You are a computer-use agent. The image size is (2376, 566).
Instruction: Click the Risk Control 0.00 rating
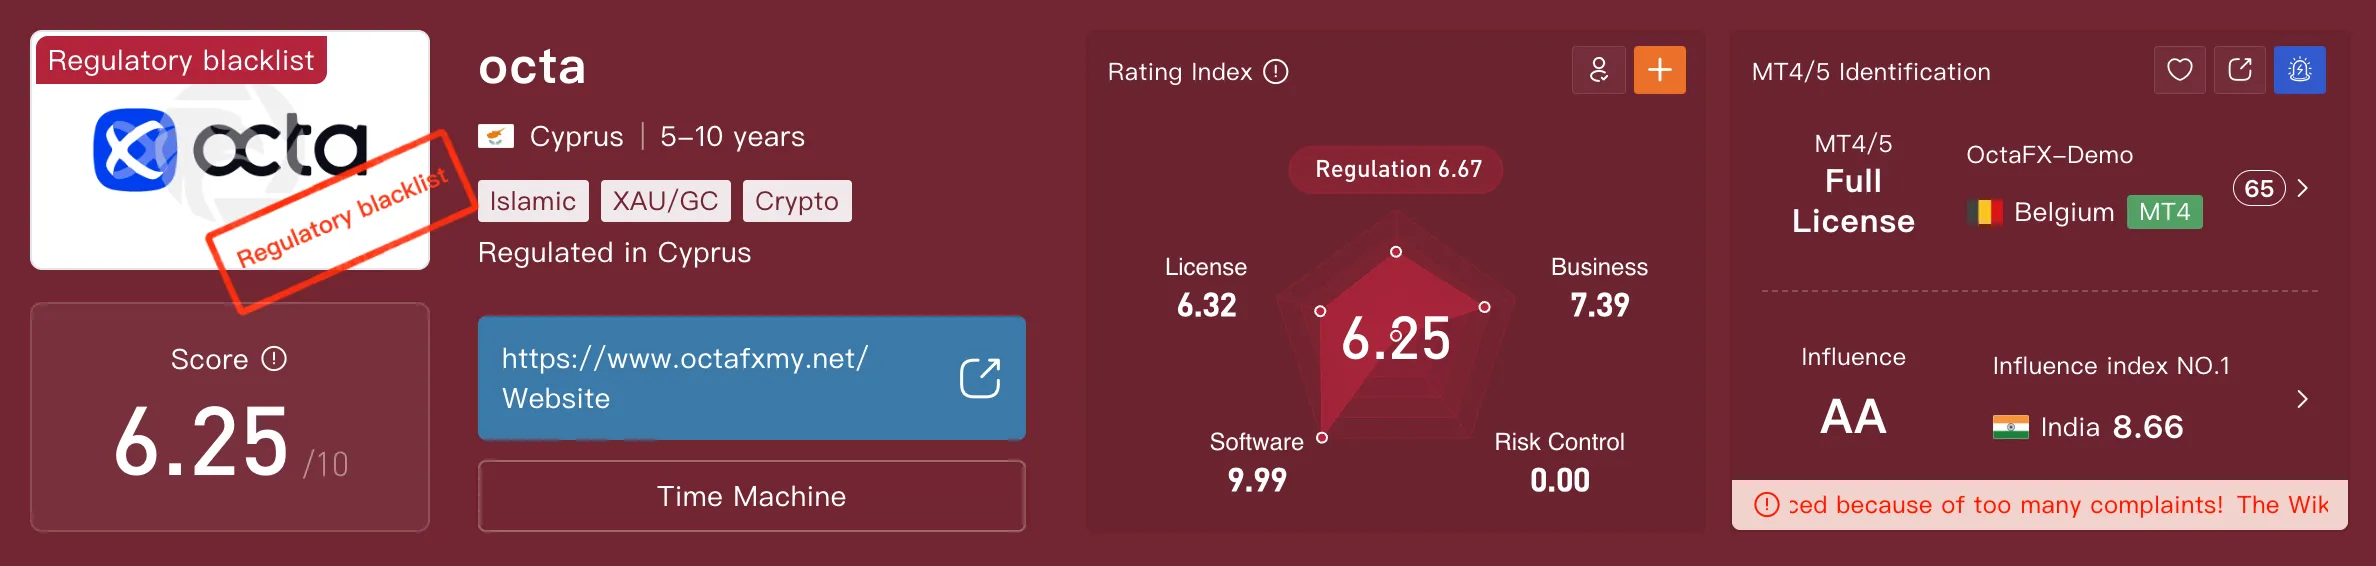(x=1559, y=462)
